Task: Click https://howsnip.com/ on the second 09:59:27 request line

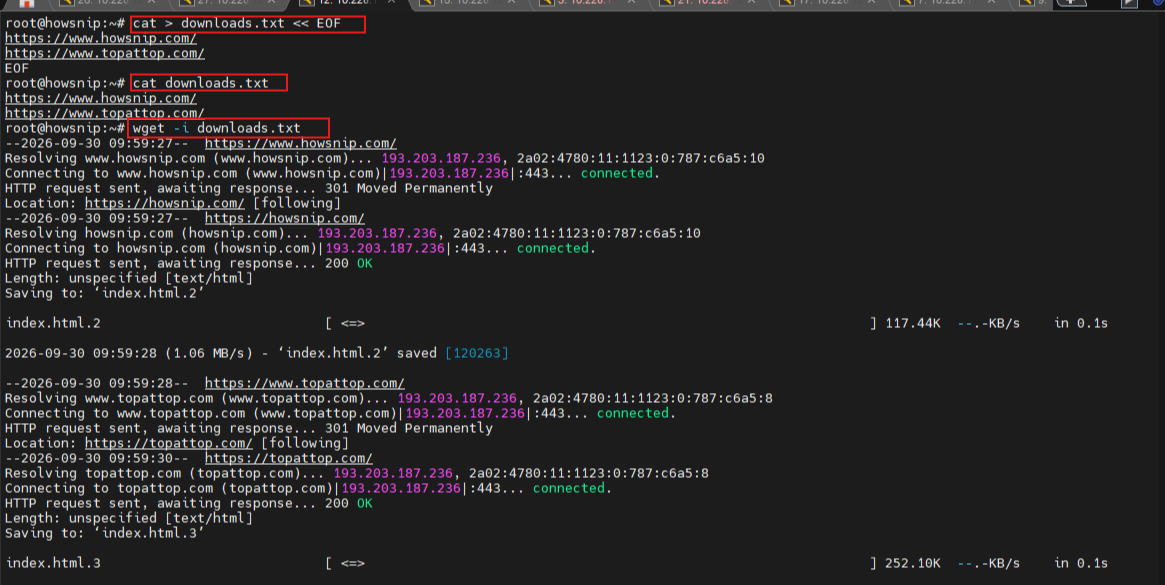Action: point(285,218)
